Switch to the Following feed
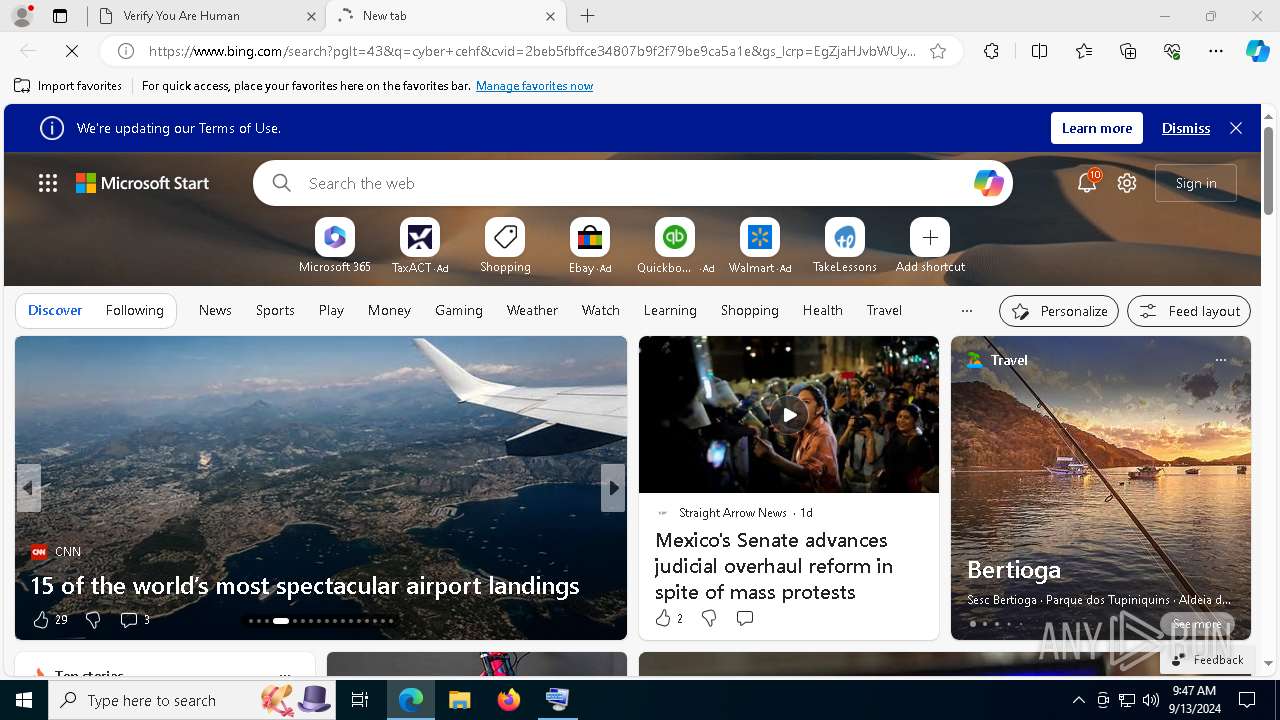 point(135,311)
